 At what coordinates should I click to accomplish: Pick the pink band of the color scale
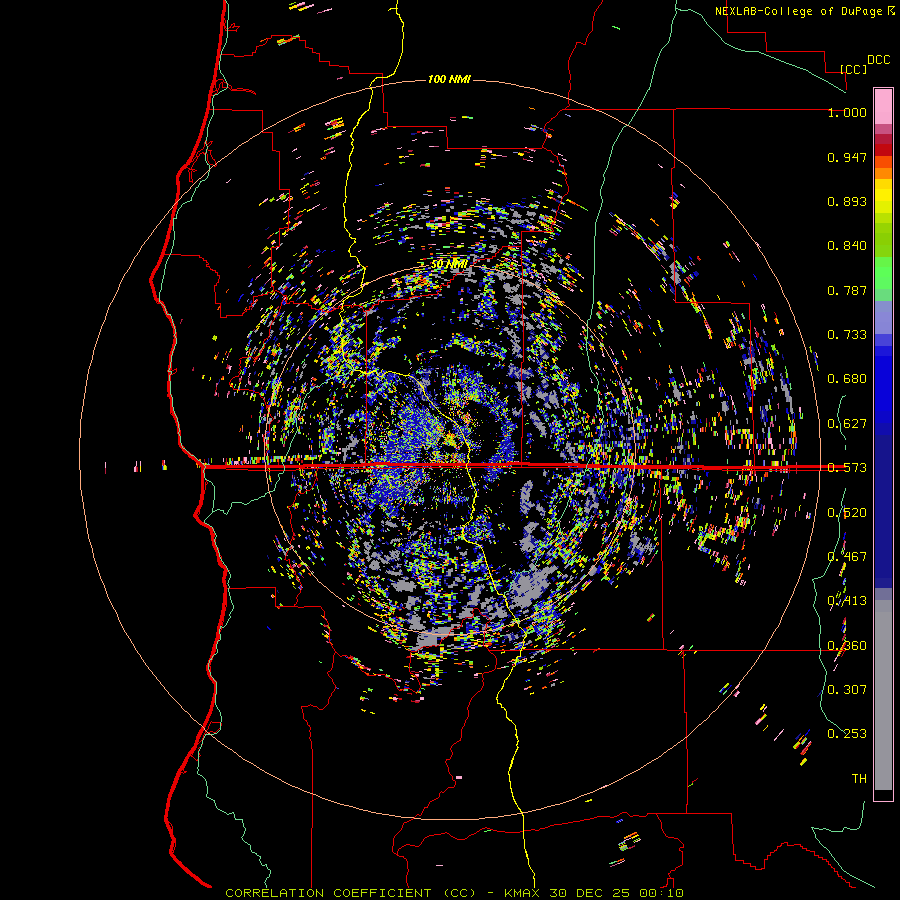pyautogui.click(x=883, y=106)
